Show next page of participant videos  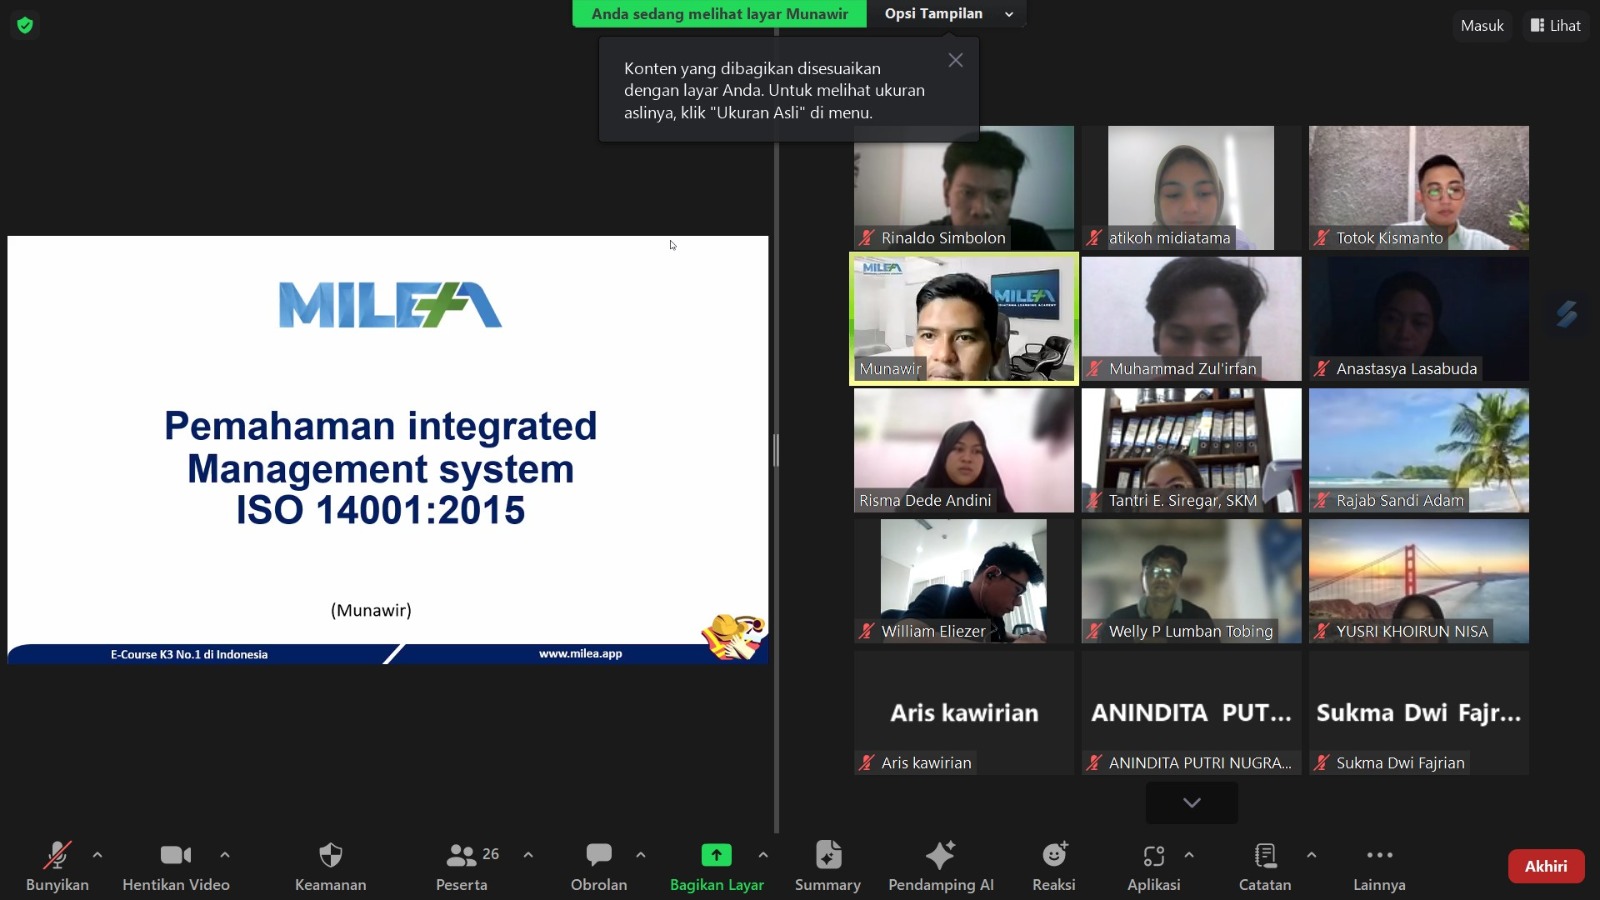click(1192, 802)
